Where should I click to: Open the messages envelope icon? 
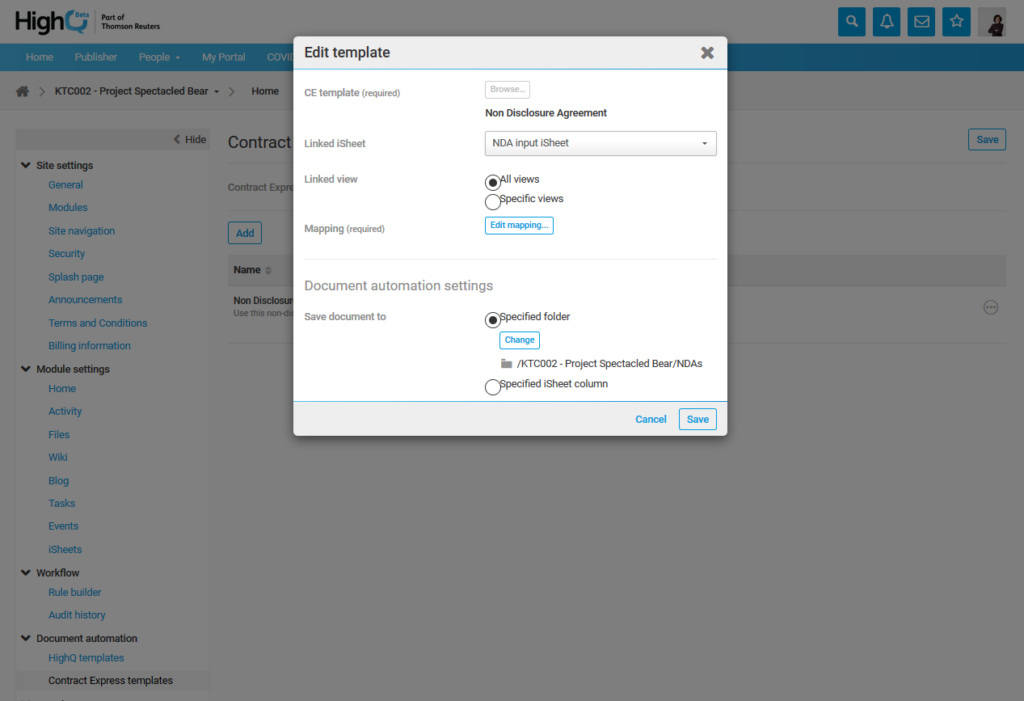point(922,21)
